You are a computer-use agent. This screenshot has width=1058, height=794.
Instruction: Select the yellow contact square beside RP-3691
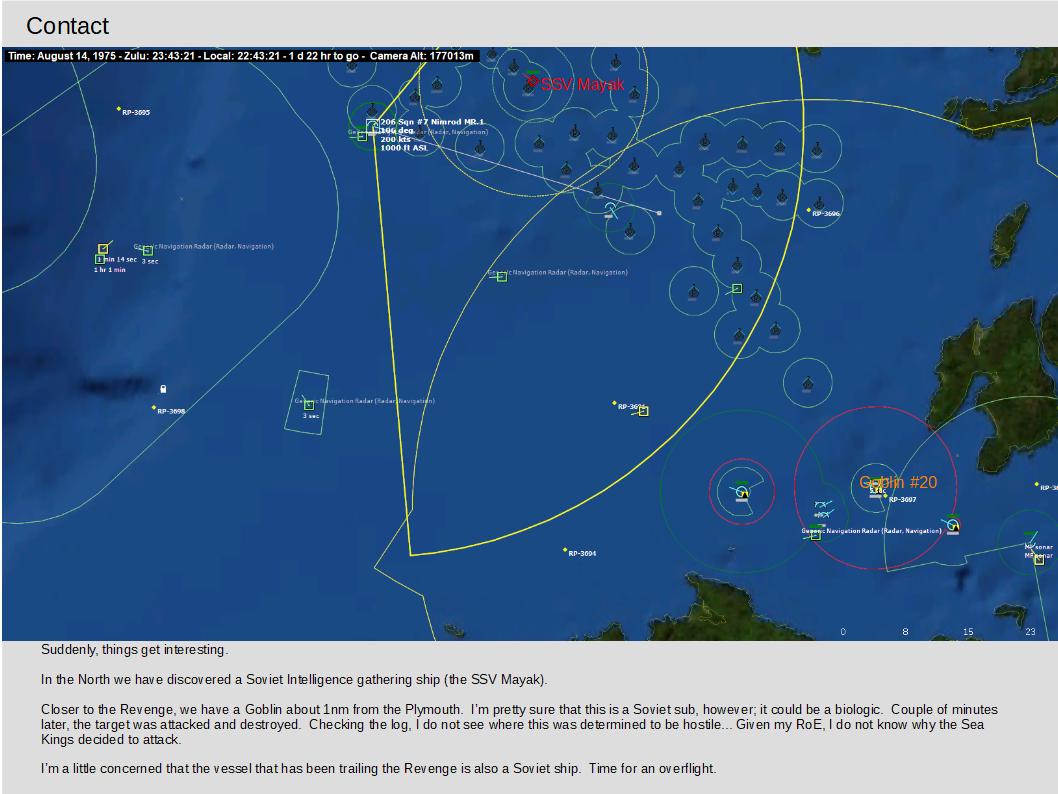644,411
